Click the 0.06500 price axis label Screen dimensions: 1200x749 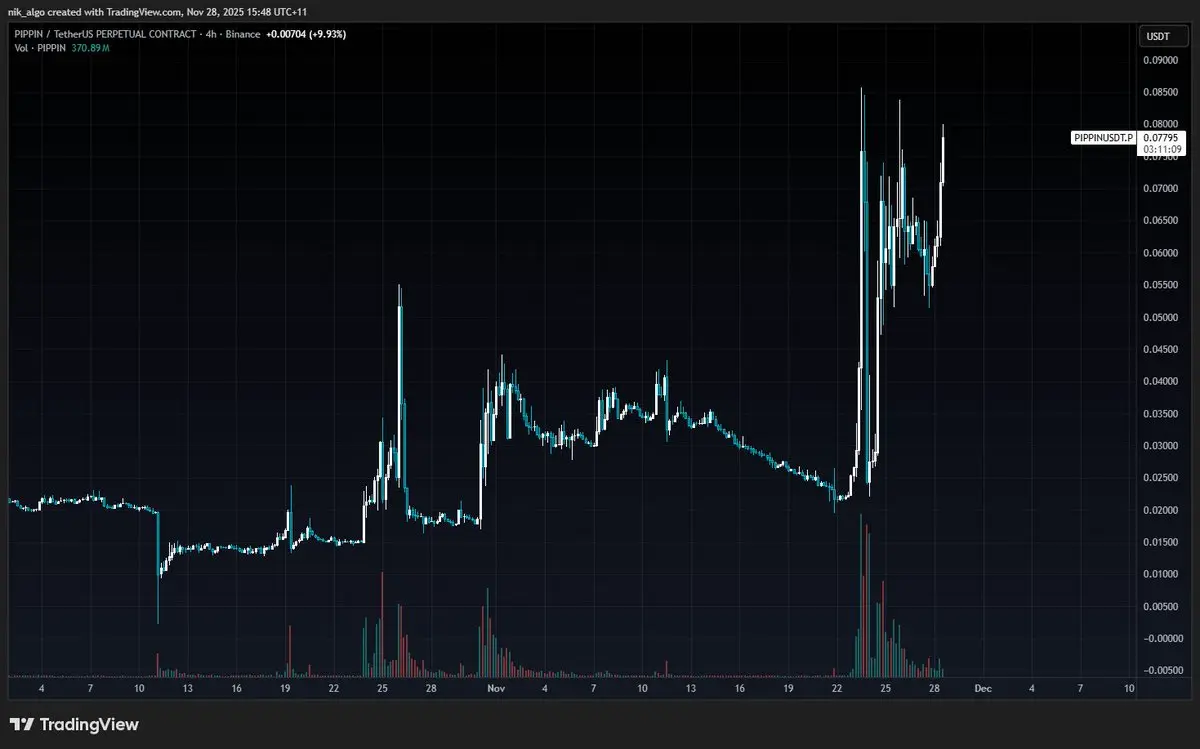click(1162, 220)
